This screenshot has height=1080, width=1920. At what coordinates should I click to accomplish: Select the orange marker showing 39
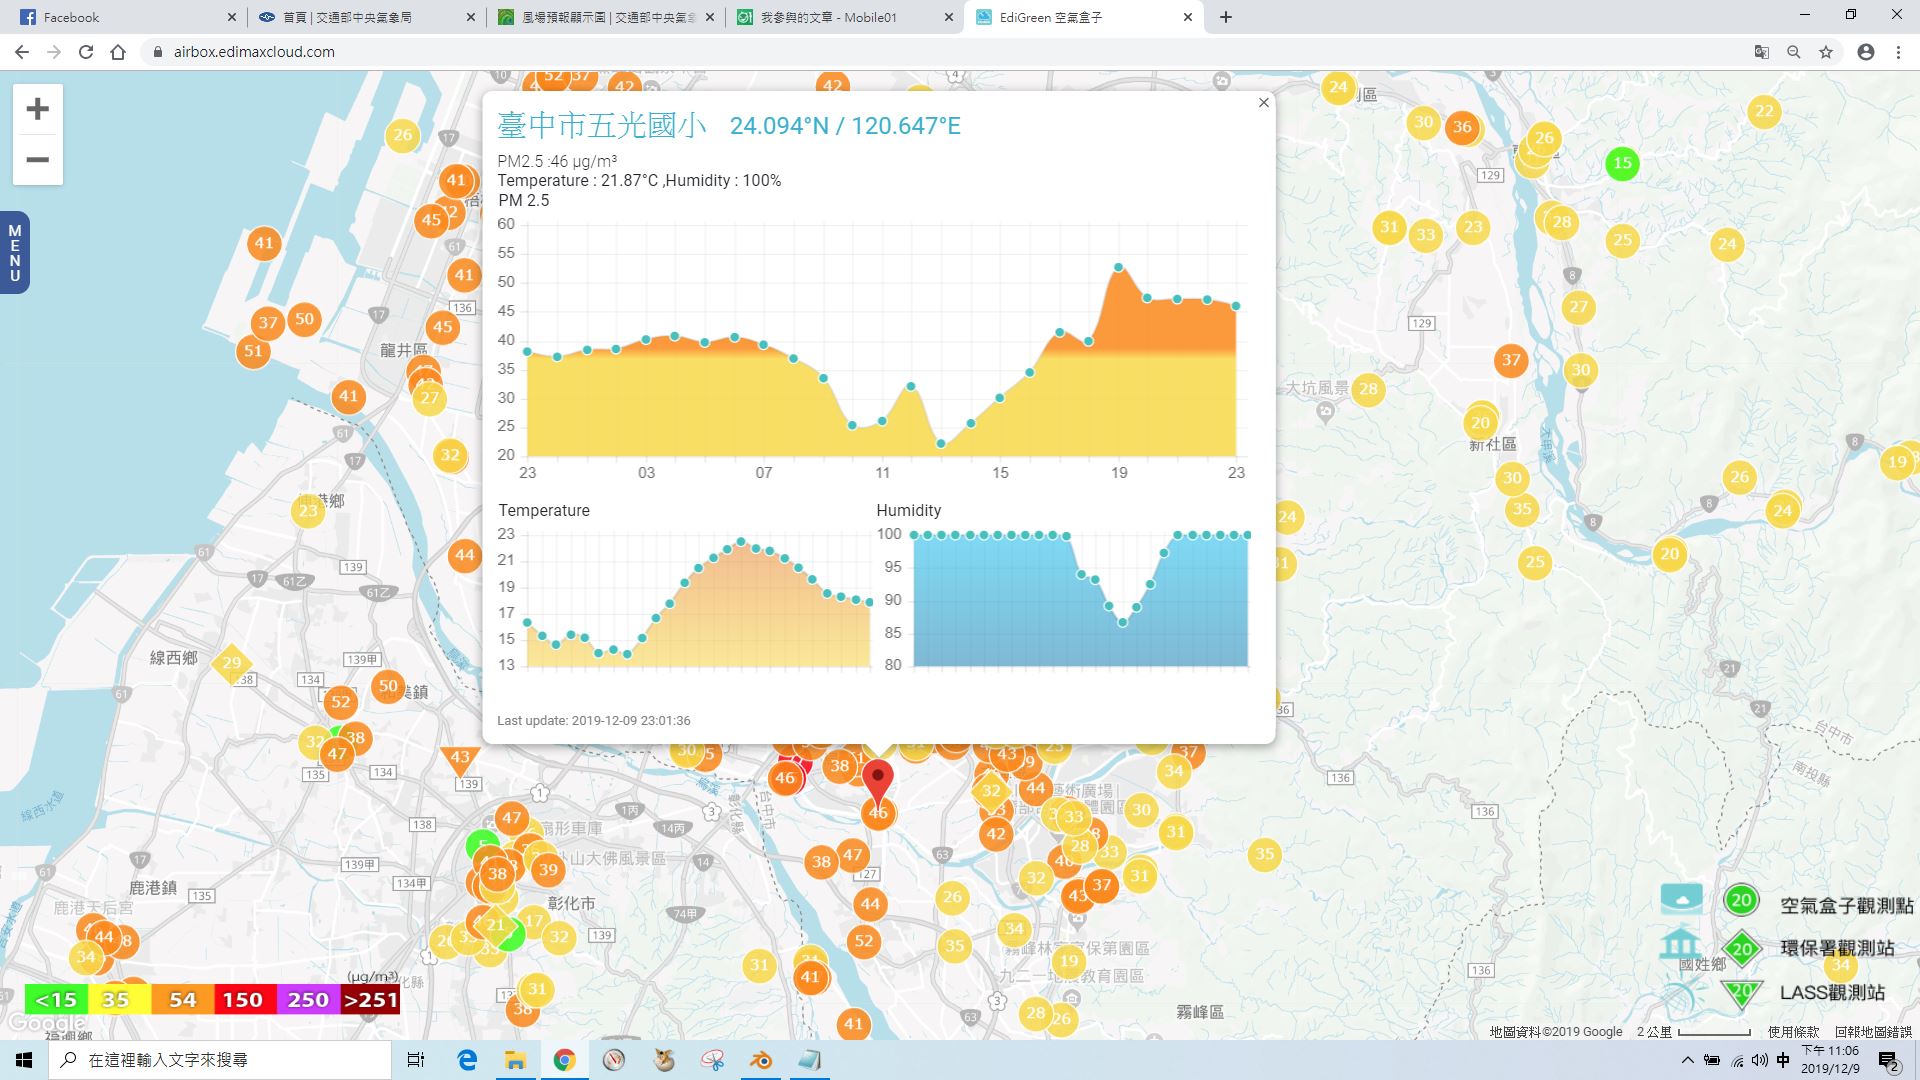(547, 870)
